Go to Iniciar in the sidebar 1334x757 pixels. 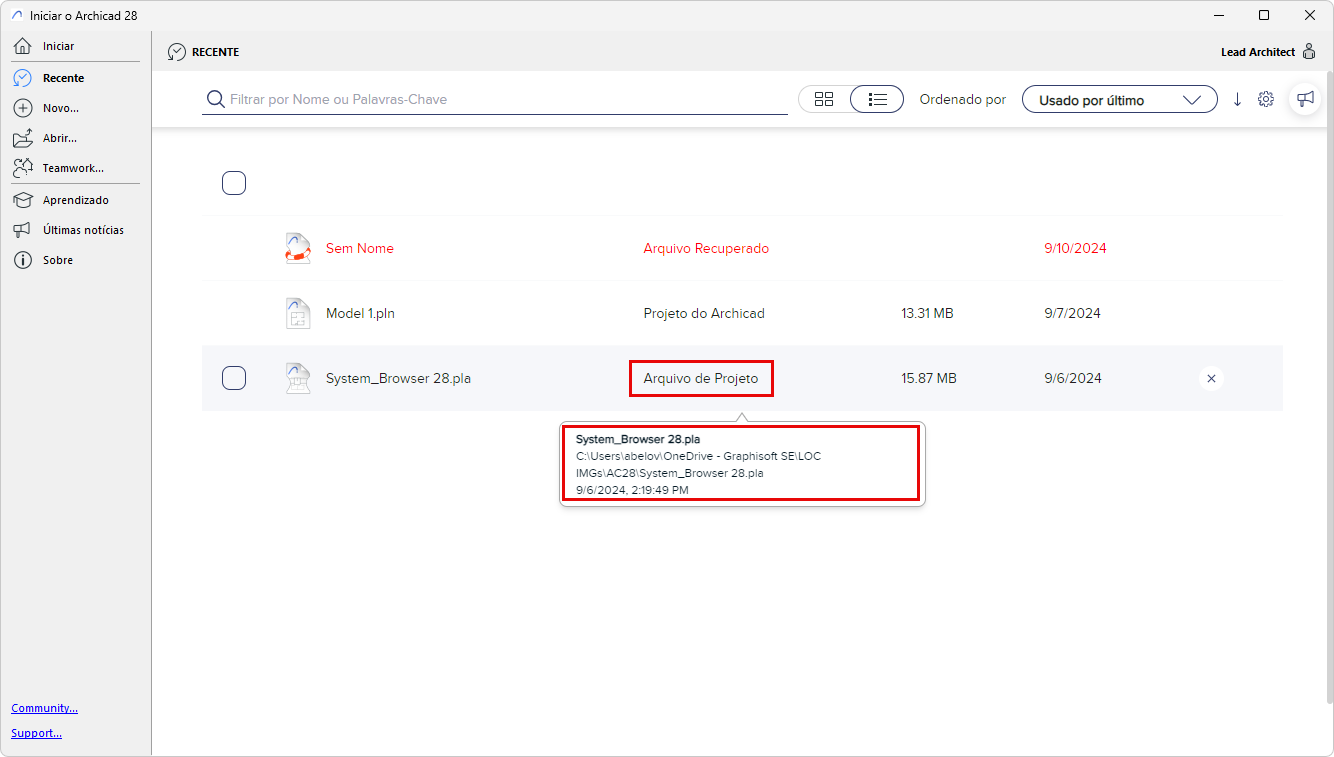[x=58, y=46]
